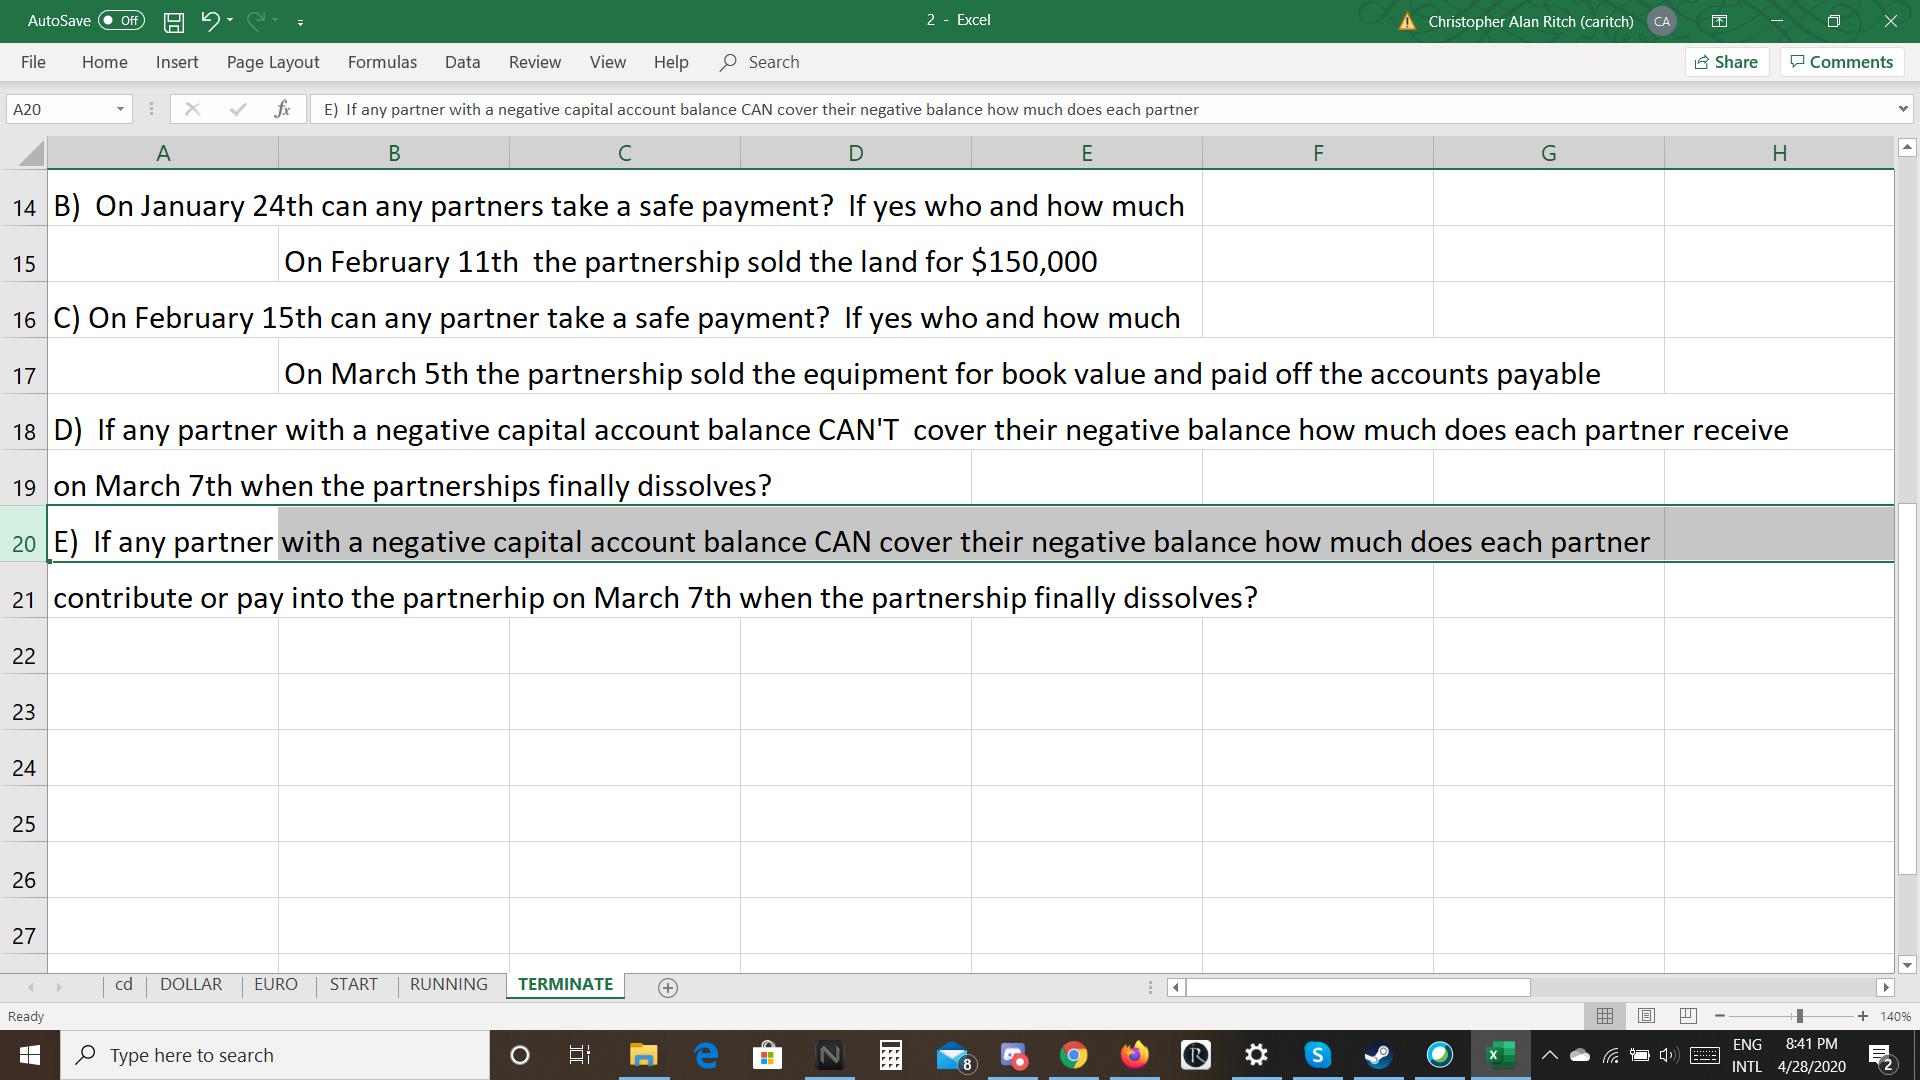The image size is (1920, 1080).
Task: Expand the formula bar with its chevron
Action: [x=1904, y=109]
